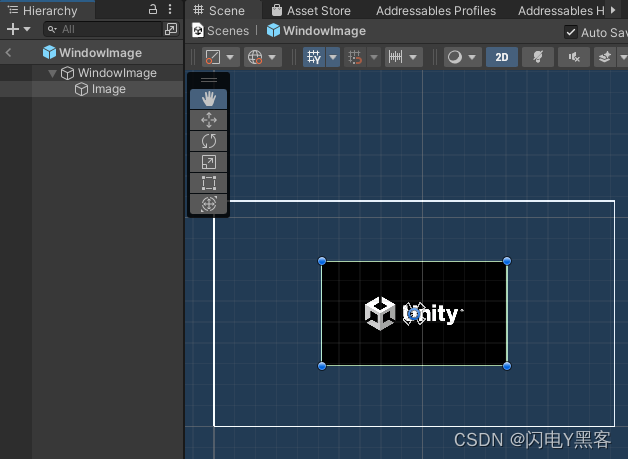The height and width of the screenshot is (459, 628).
Task: Click the bottom-left blue handle of Image
Action: 322,366
